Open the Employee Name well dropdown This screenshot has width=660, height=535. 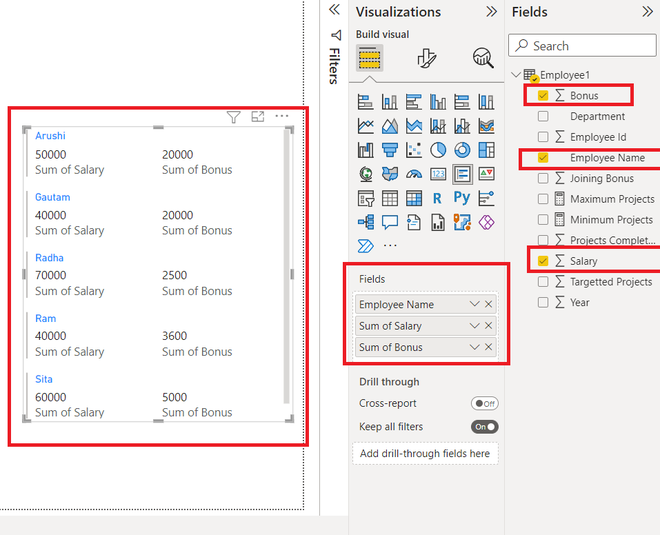click(474, 304)
